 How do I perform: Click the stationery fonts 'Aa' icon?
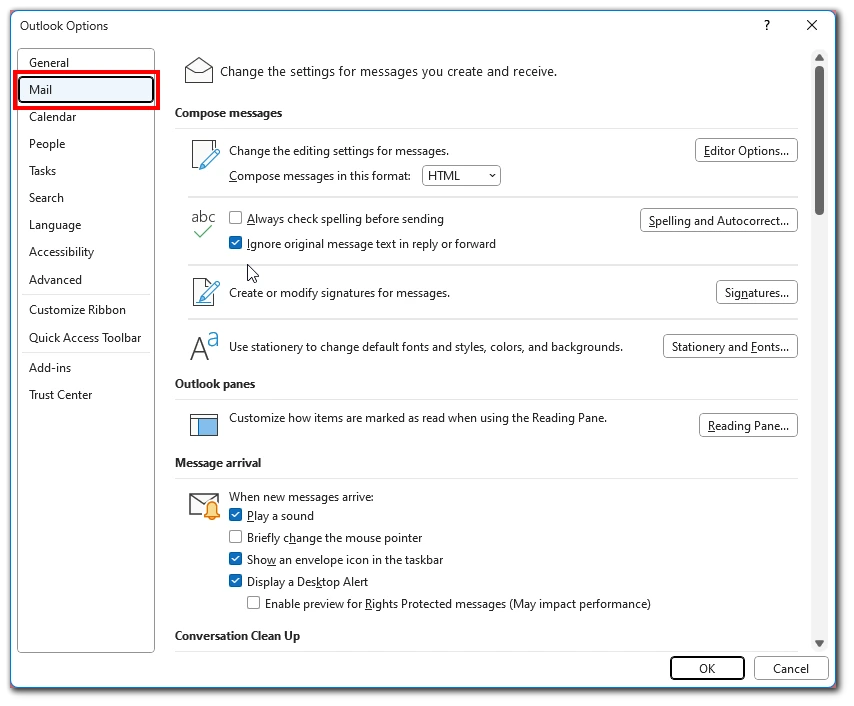point(204,346)
